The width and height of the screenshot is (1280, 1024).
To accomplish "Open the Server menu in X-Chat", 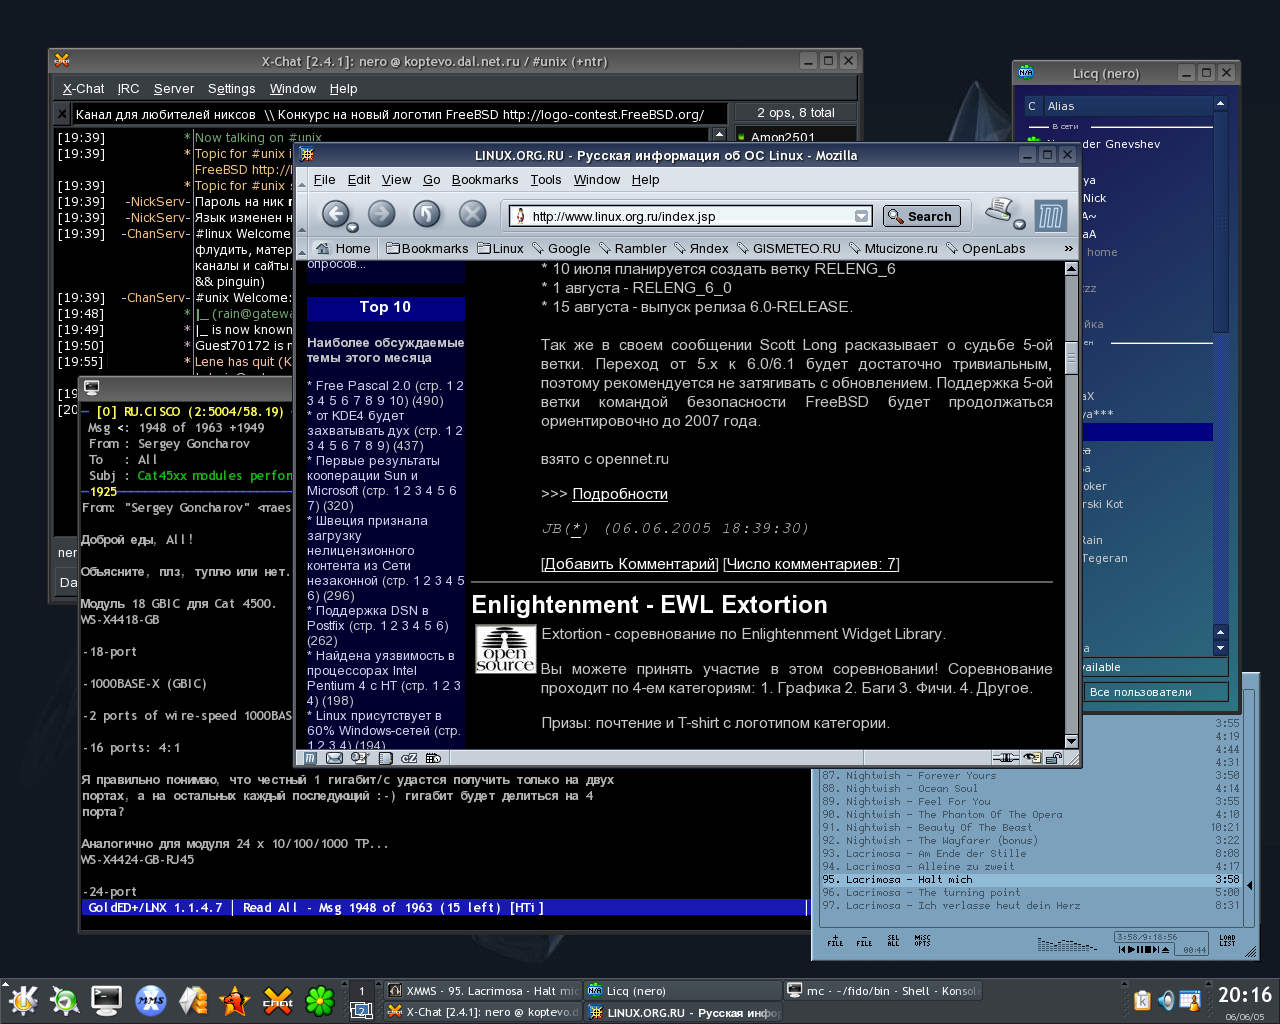I will click(x=174, y=89).
